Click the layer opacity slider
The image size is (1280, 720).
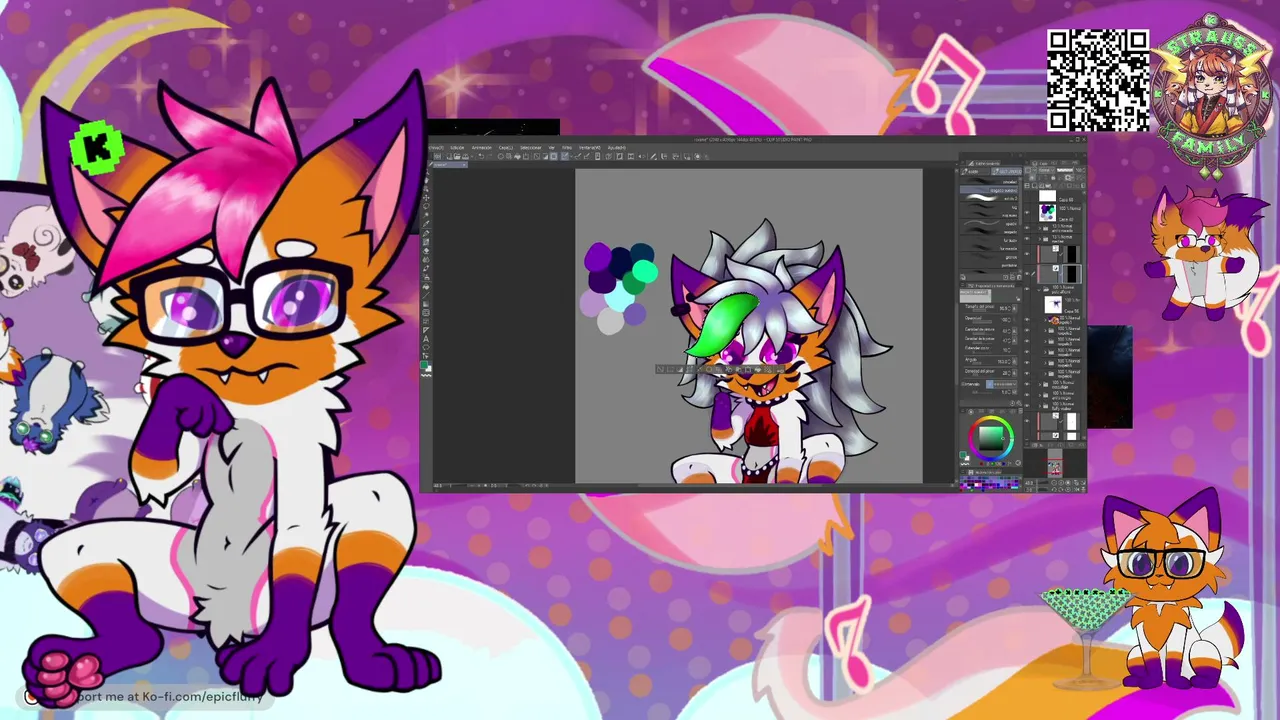click(1066, 171)
